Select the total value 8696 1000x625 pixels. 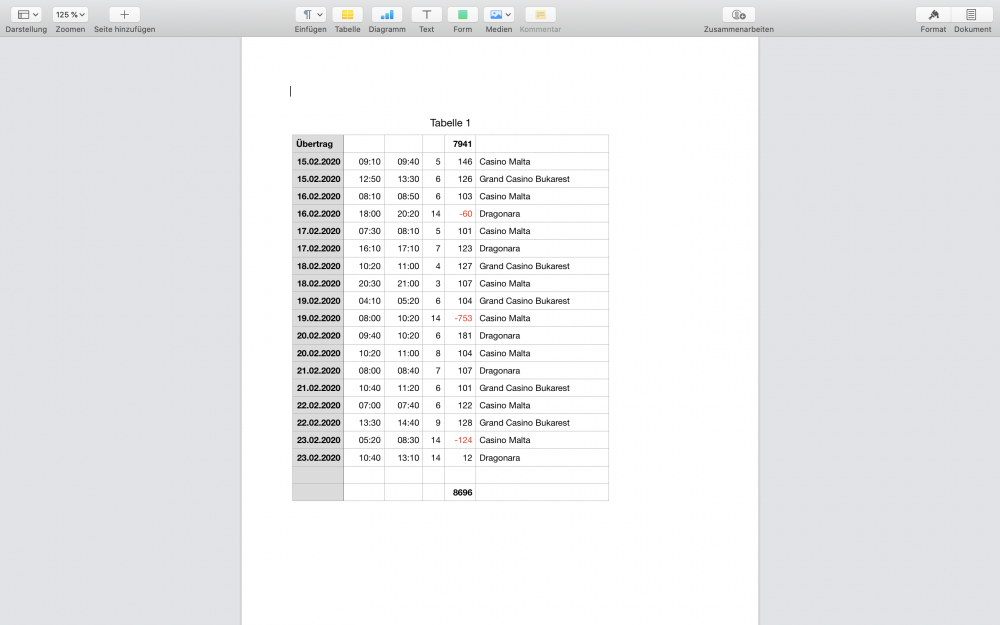point(460,492)
